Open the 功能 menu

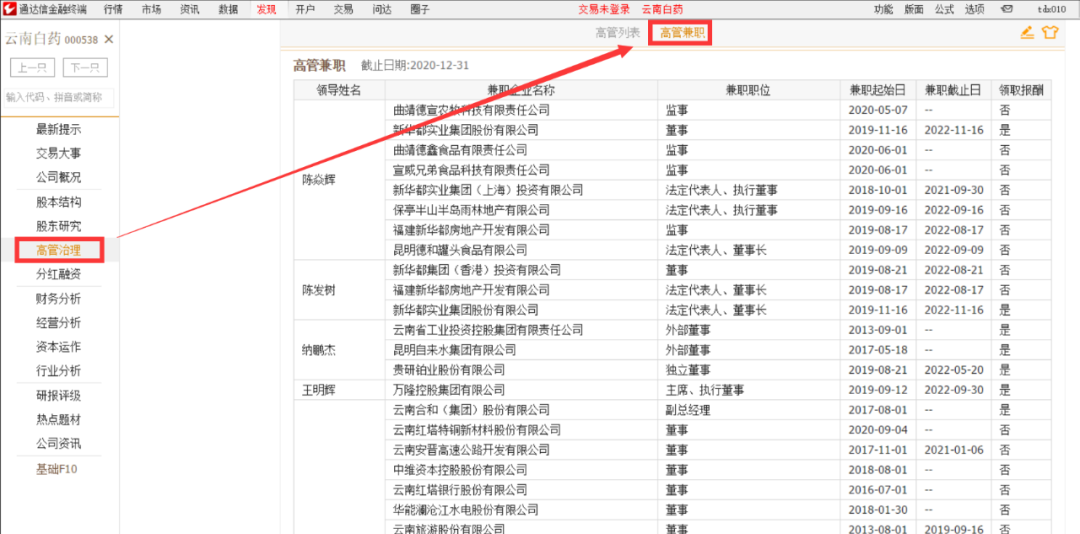click(x=883, y=9)
